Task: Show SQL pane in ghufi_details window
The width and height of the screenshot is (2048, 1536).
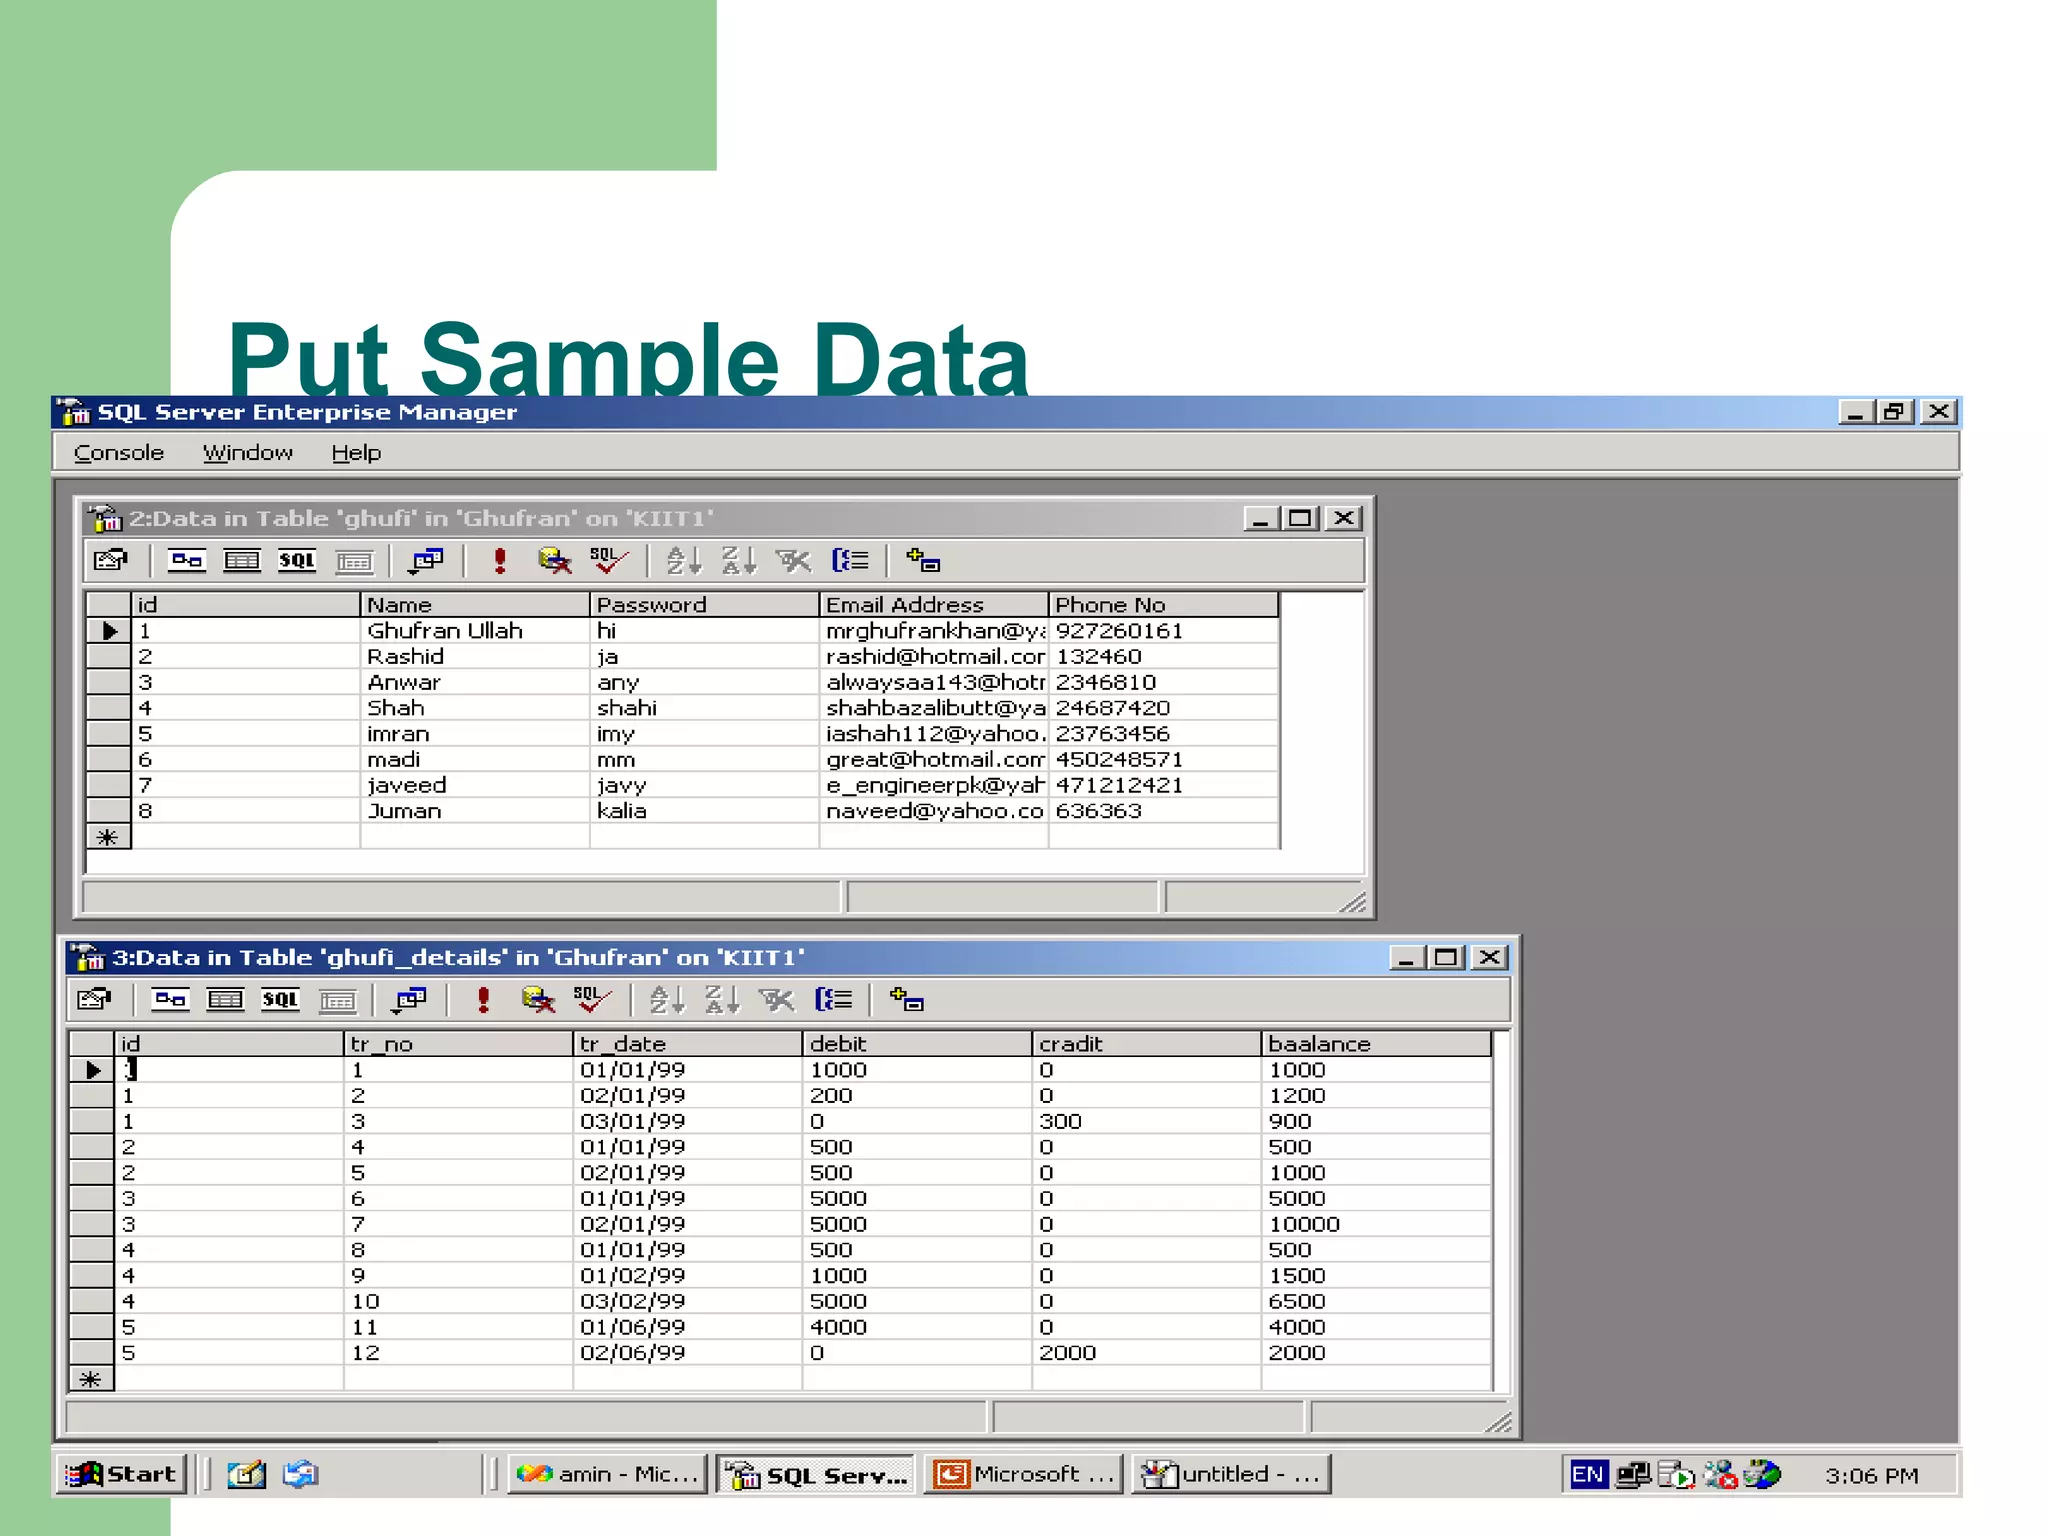Action: click(281, 999)
